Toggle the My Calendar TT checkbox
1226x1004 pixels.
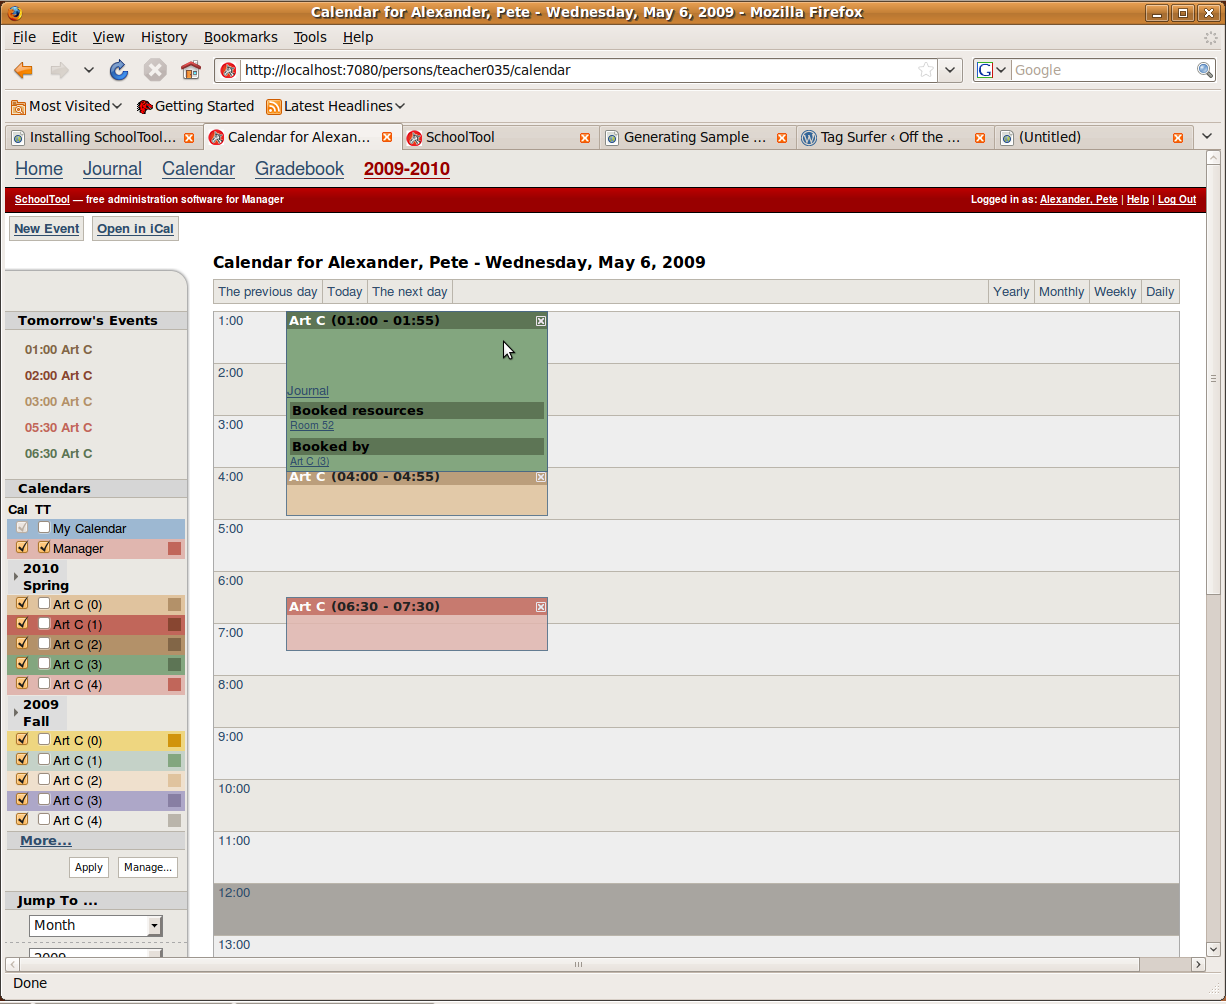[x=44, y=527]
